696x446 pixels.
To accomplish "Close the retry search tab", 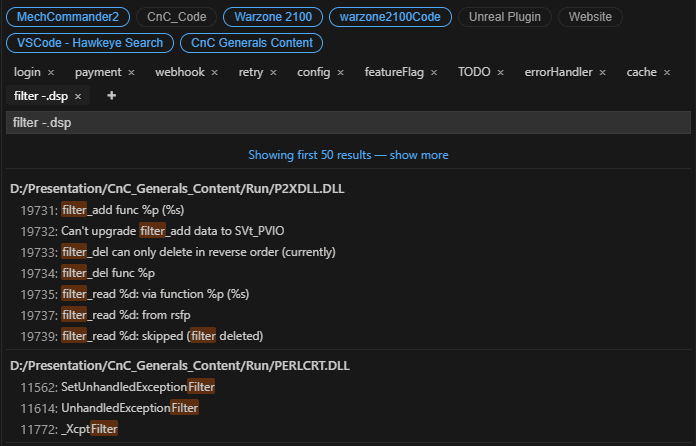I will 273,72.
